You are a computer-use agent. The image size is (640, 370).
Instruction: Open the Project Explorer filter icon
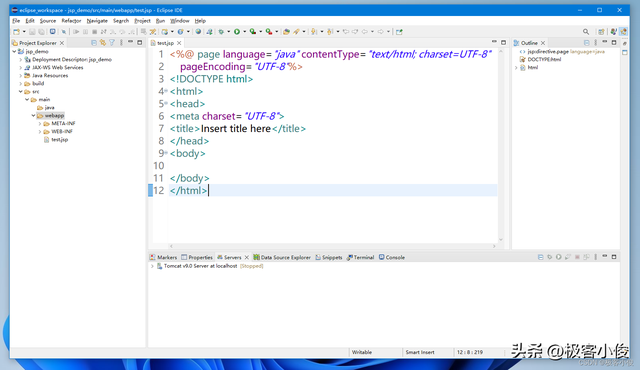112,42
